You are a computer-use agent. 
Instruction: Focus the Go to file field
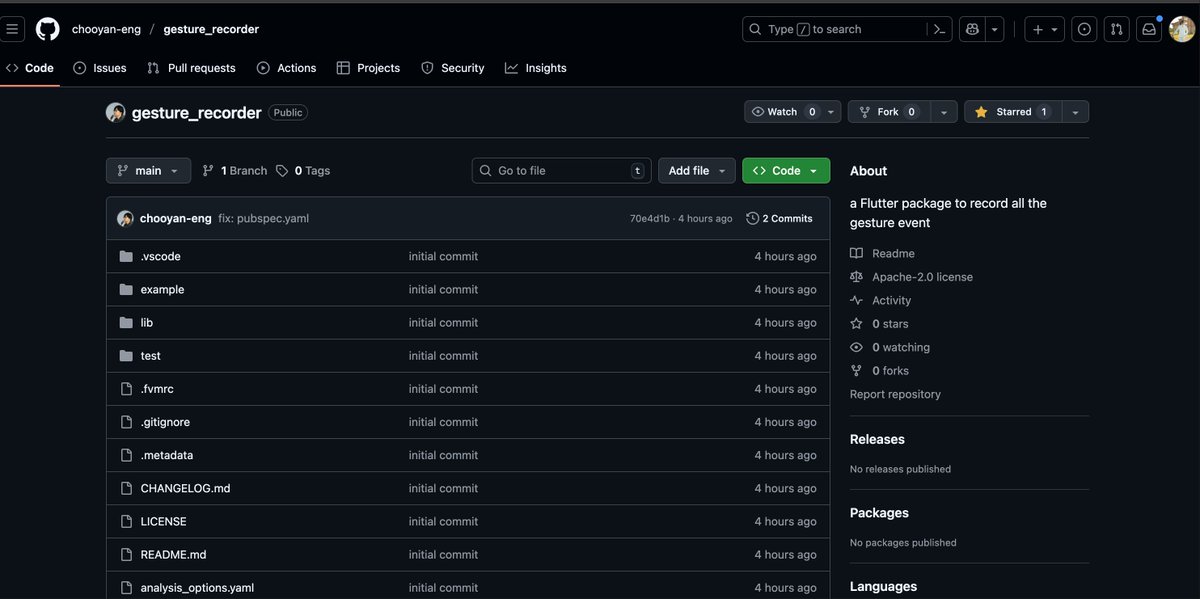coord(561,171)
